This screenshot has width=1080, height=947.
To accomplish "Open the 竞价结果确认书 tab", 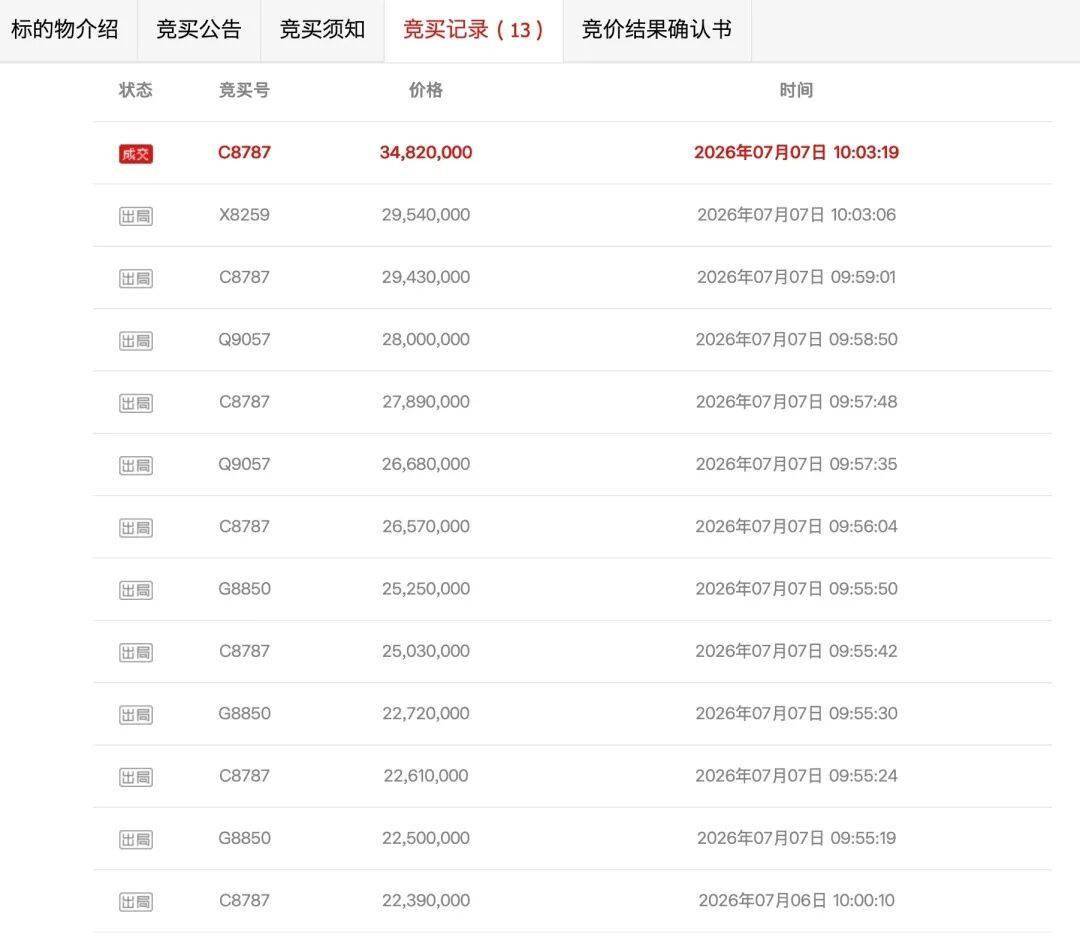I will click(656, 30).
